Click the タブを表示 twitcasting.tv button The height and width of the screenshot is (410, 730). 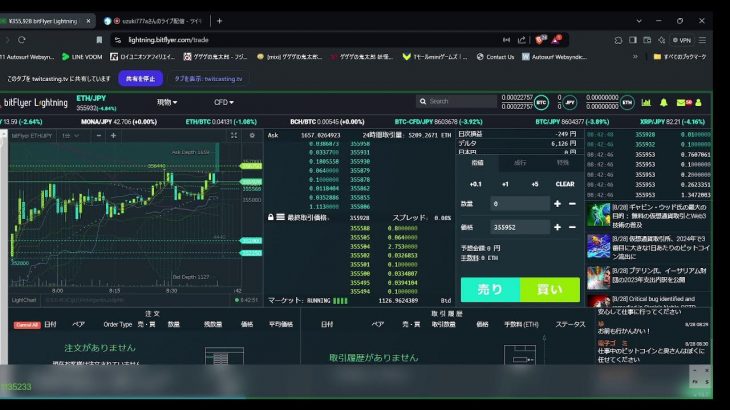click(208, 79)
